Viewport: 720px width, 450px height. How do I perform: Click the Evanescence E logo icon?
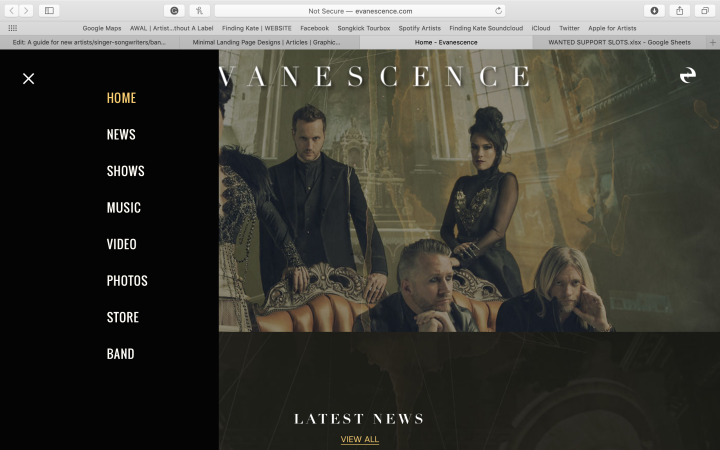[687, 75]
